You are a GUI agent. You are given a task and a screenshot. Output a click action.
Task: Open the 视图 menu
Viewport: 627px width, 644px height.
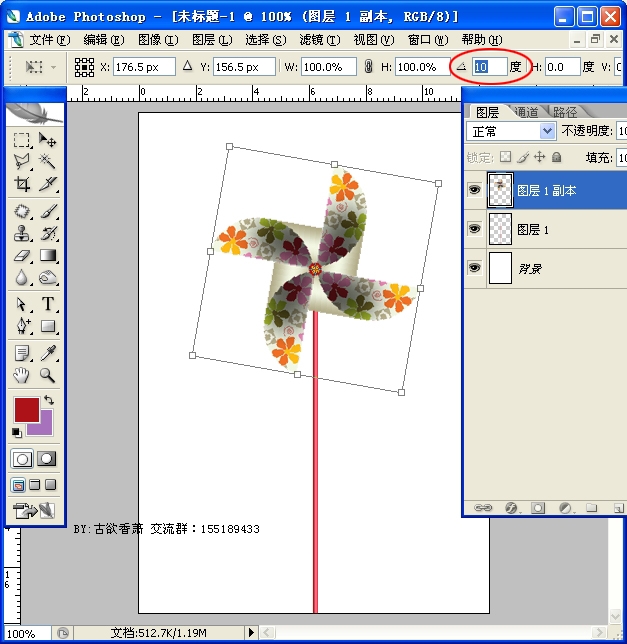tap(374, 40)
